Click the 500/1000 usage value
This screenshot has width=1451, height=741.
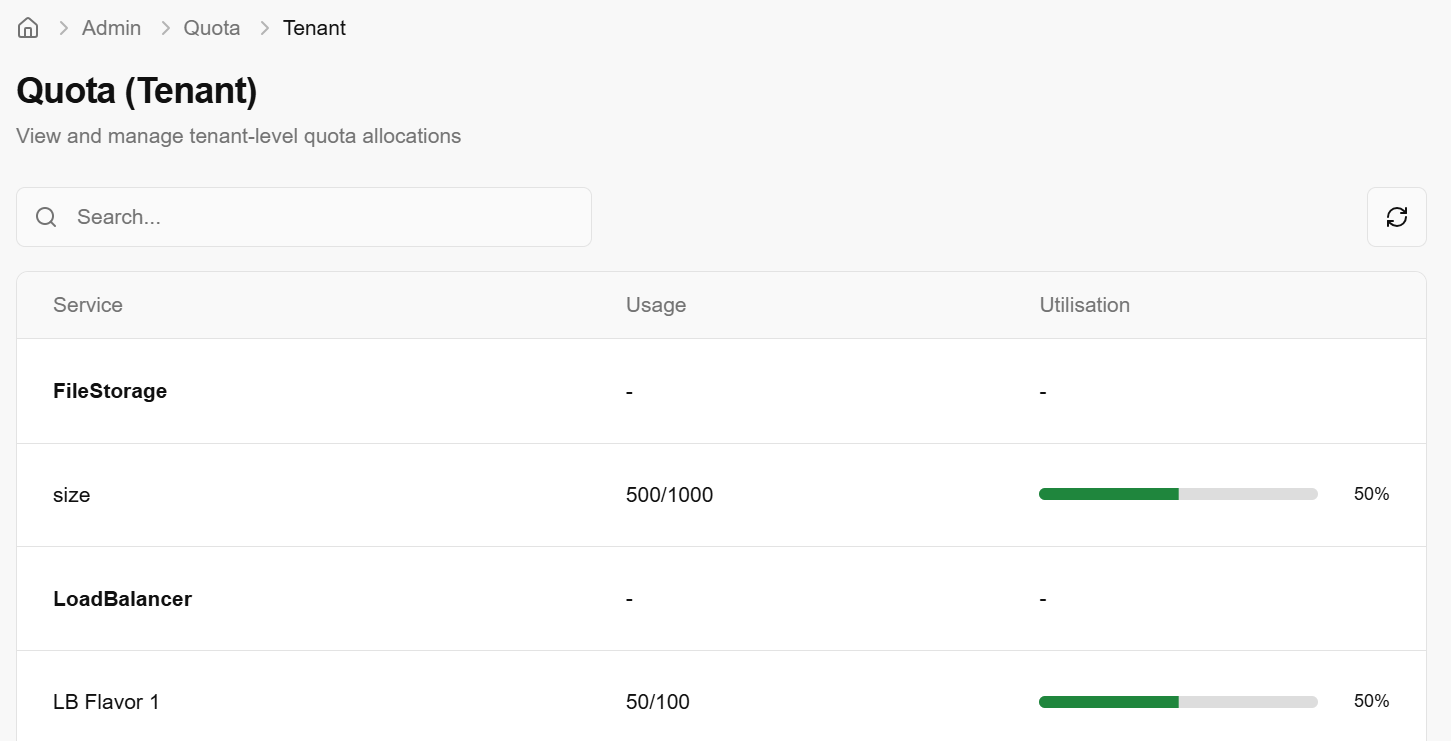669,495
